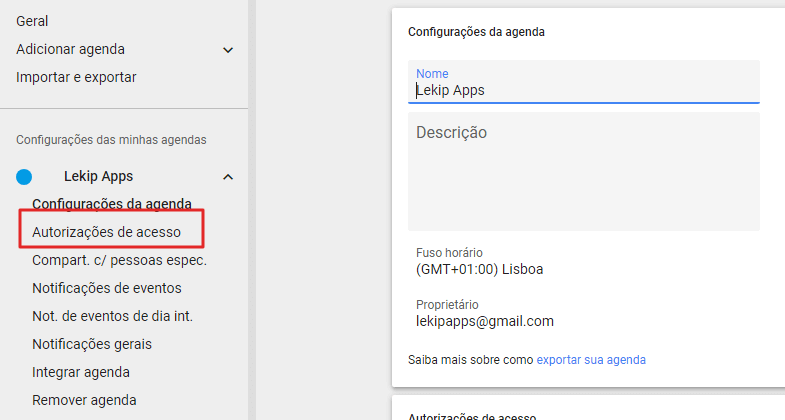The image size is (785, 420).
Task: Click the Nome field containing Lekip Apps
Action: (583, 90)
